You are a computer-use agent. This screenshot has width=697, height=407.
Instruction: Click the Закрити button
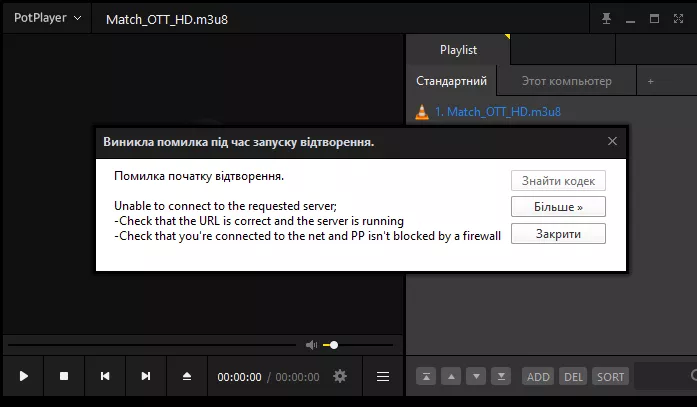[558, 234]
